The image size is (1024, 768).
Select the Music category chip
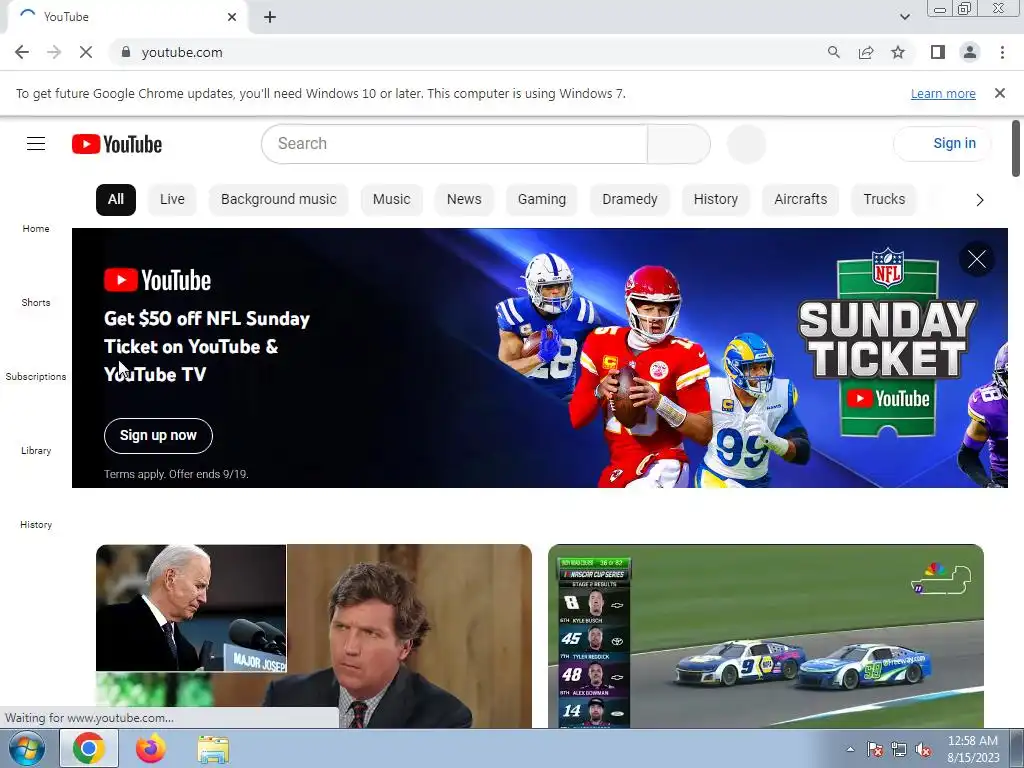[392, 200]
